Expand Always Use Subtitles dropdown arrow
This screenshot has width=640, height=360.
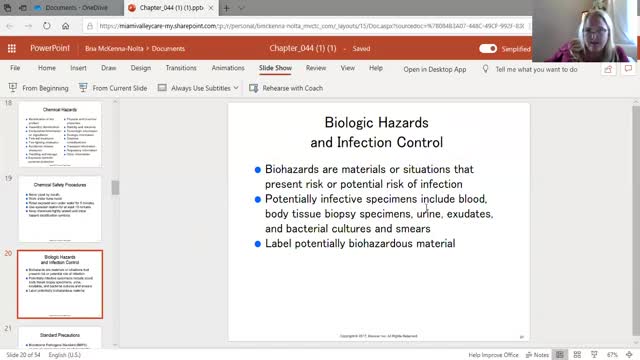tap(236, 88)
